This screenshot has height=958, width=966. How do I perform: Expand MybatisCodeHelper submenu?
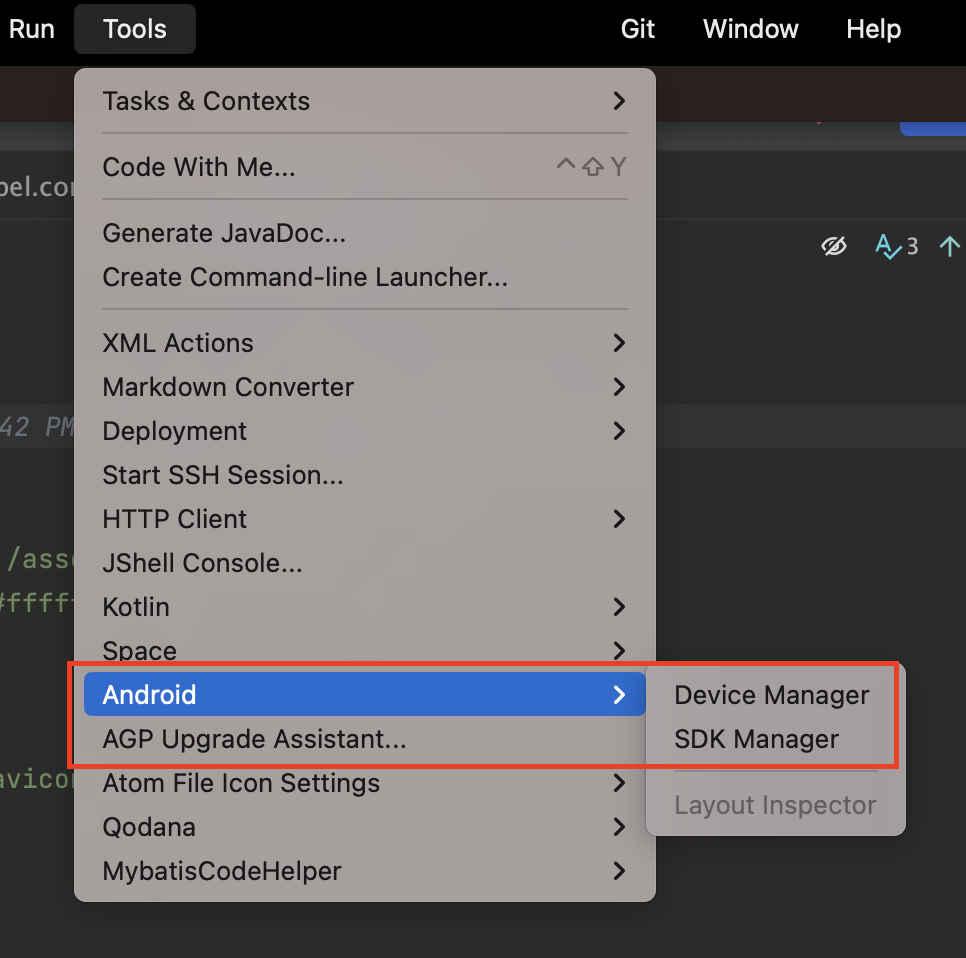pyautogui.click(x=365, y=871)
